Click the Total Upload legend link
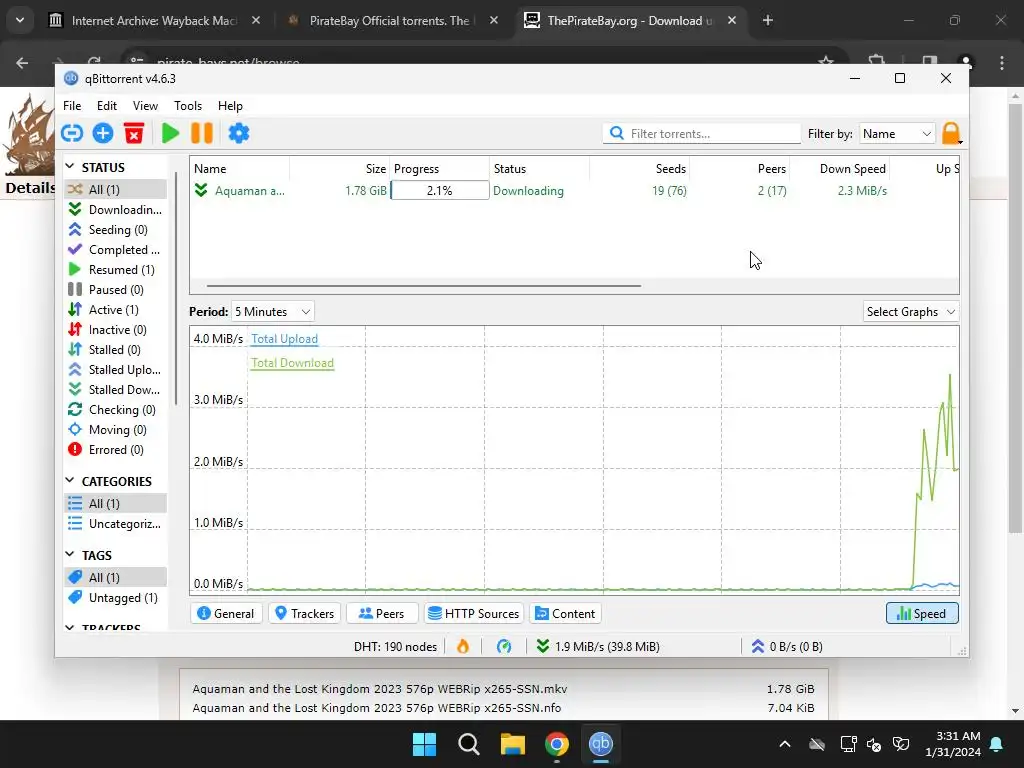Screen dimensions: 1024x768 coord(284,339)
